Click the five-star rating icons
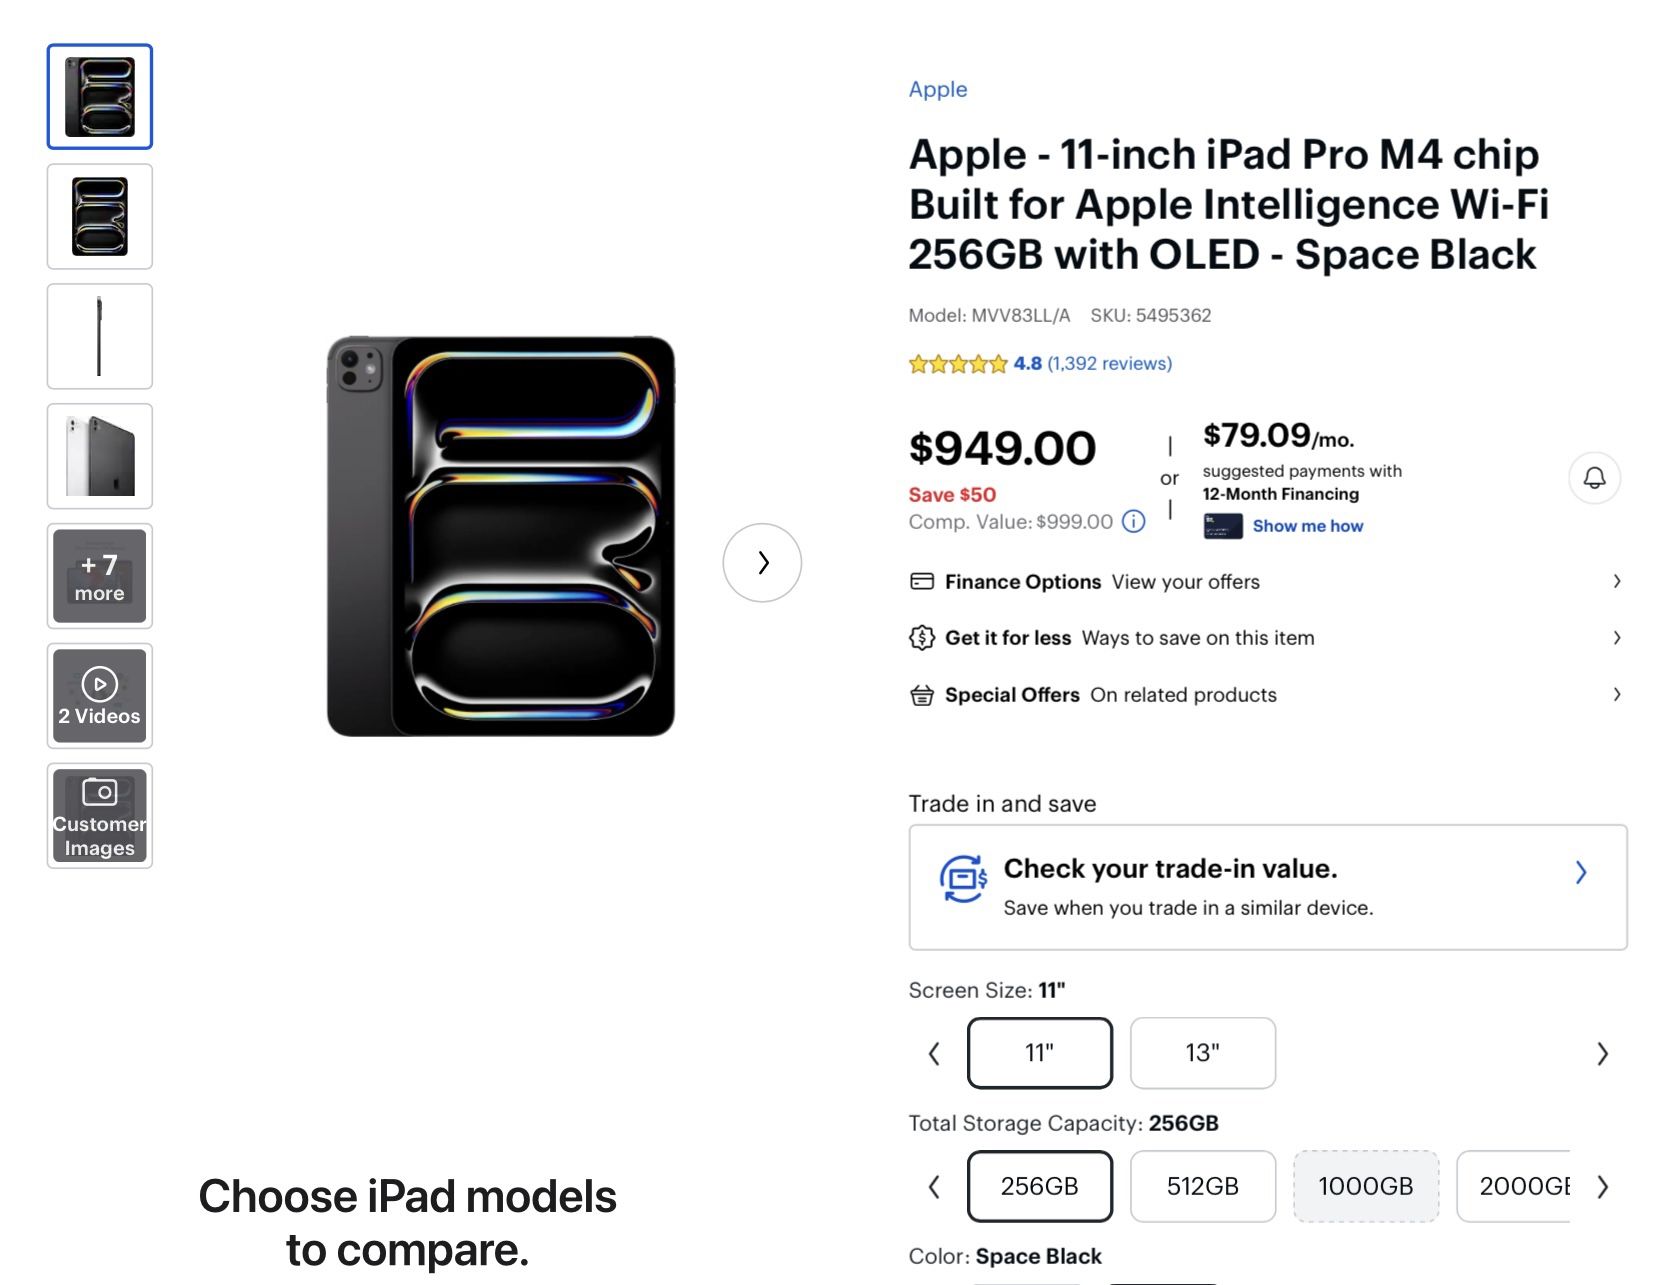 (957, 364)
